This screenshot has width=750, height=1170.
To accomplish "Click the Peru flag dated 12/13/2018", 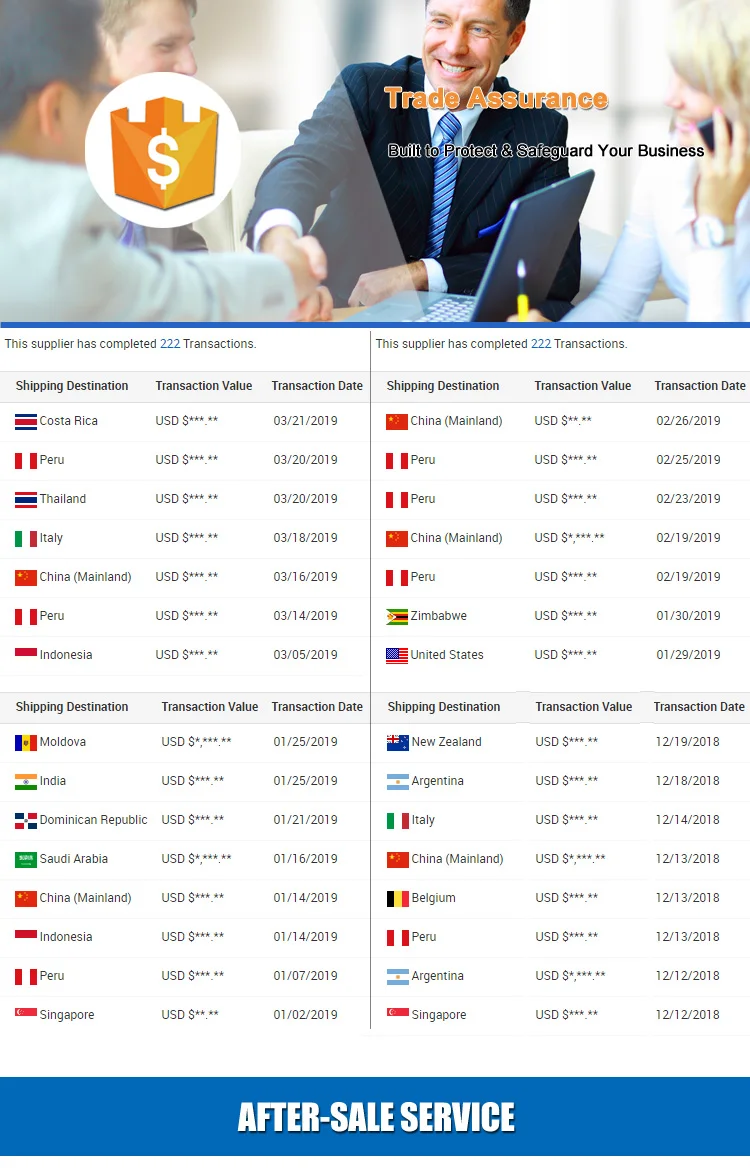I will 398,937.
